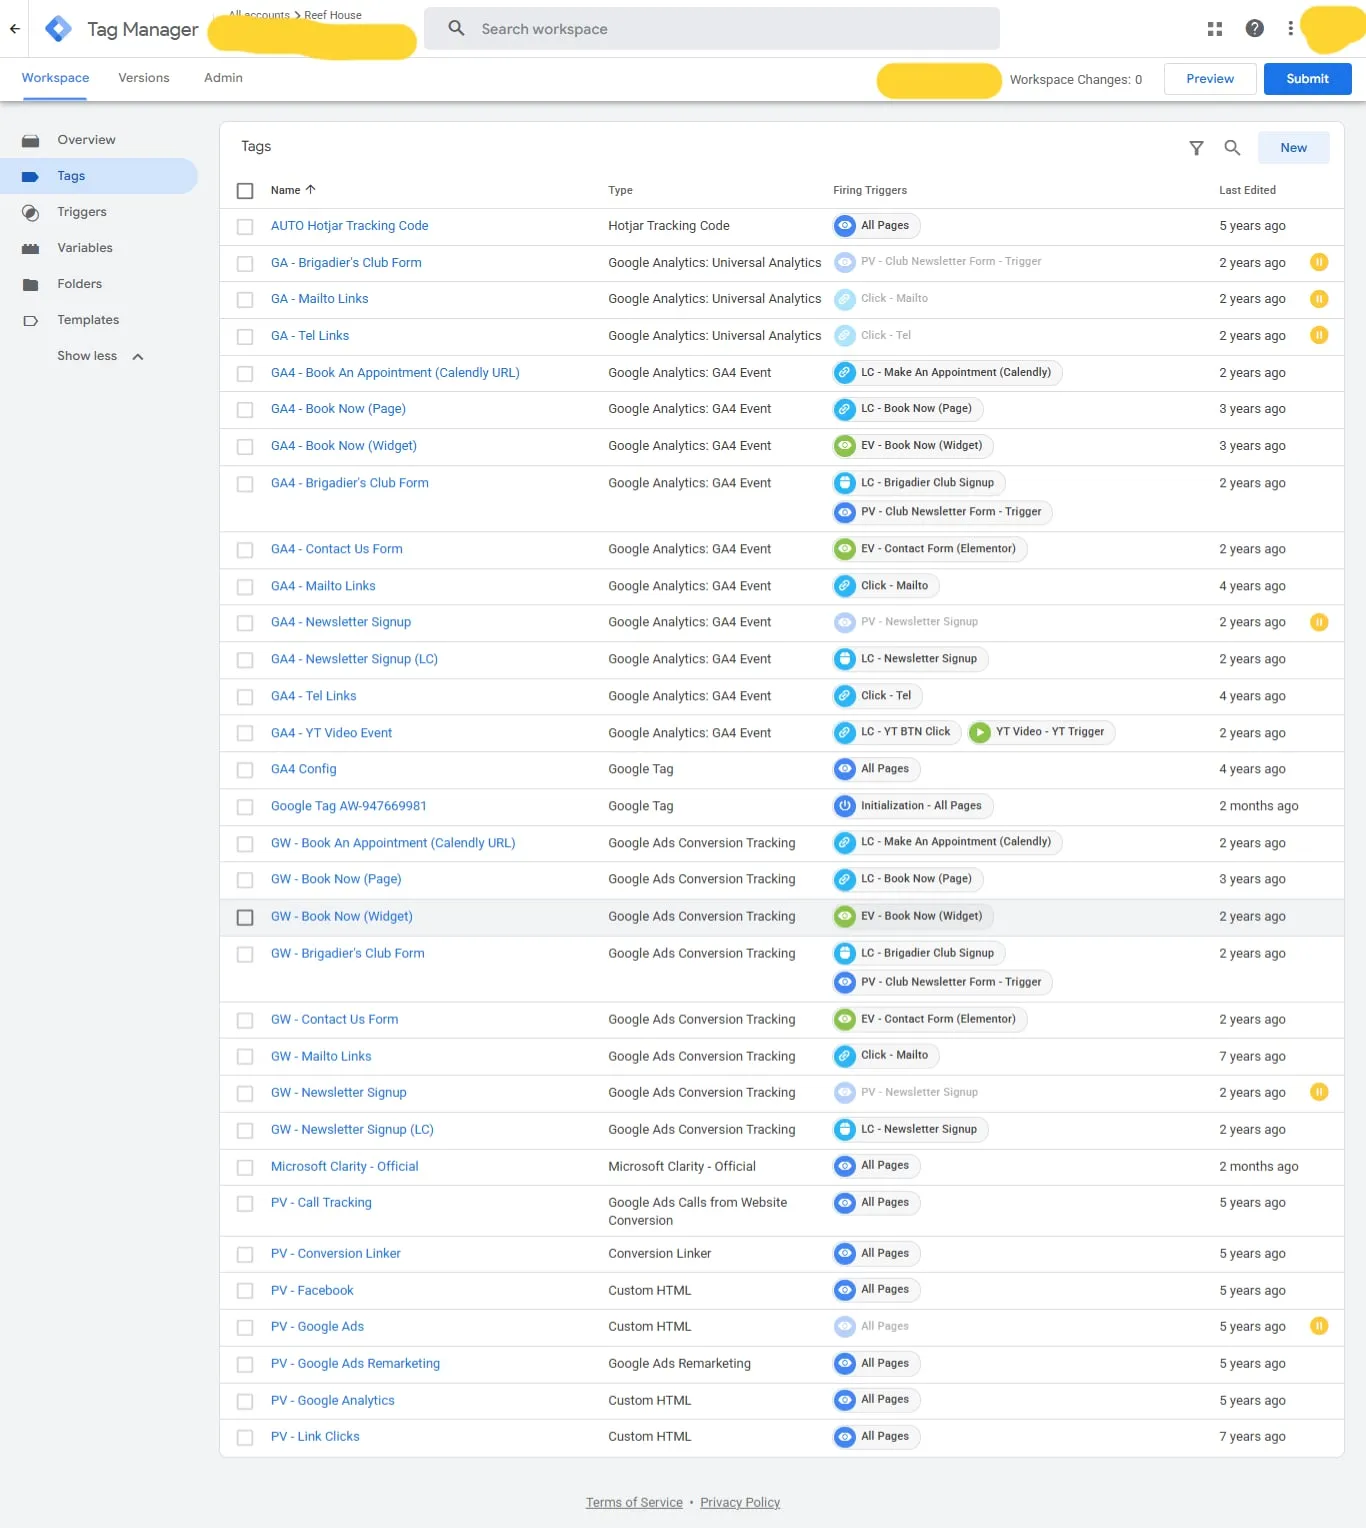Switch to the Admin tab
This screenshot has width=1366, height=1528.
223,78
